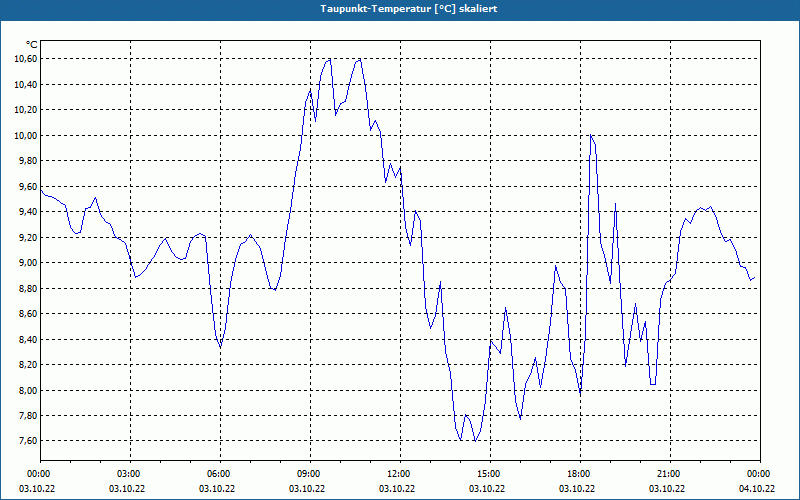This screenshot has height=500, width=800.
Task: Click the '09:00' time label on the x-axis
Action: coord(310,474)
